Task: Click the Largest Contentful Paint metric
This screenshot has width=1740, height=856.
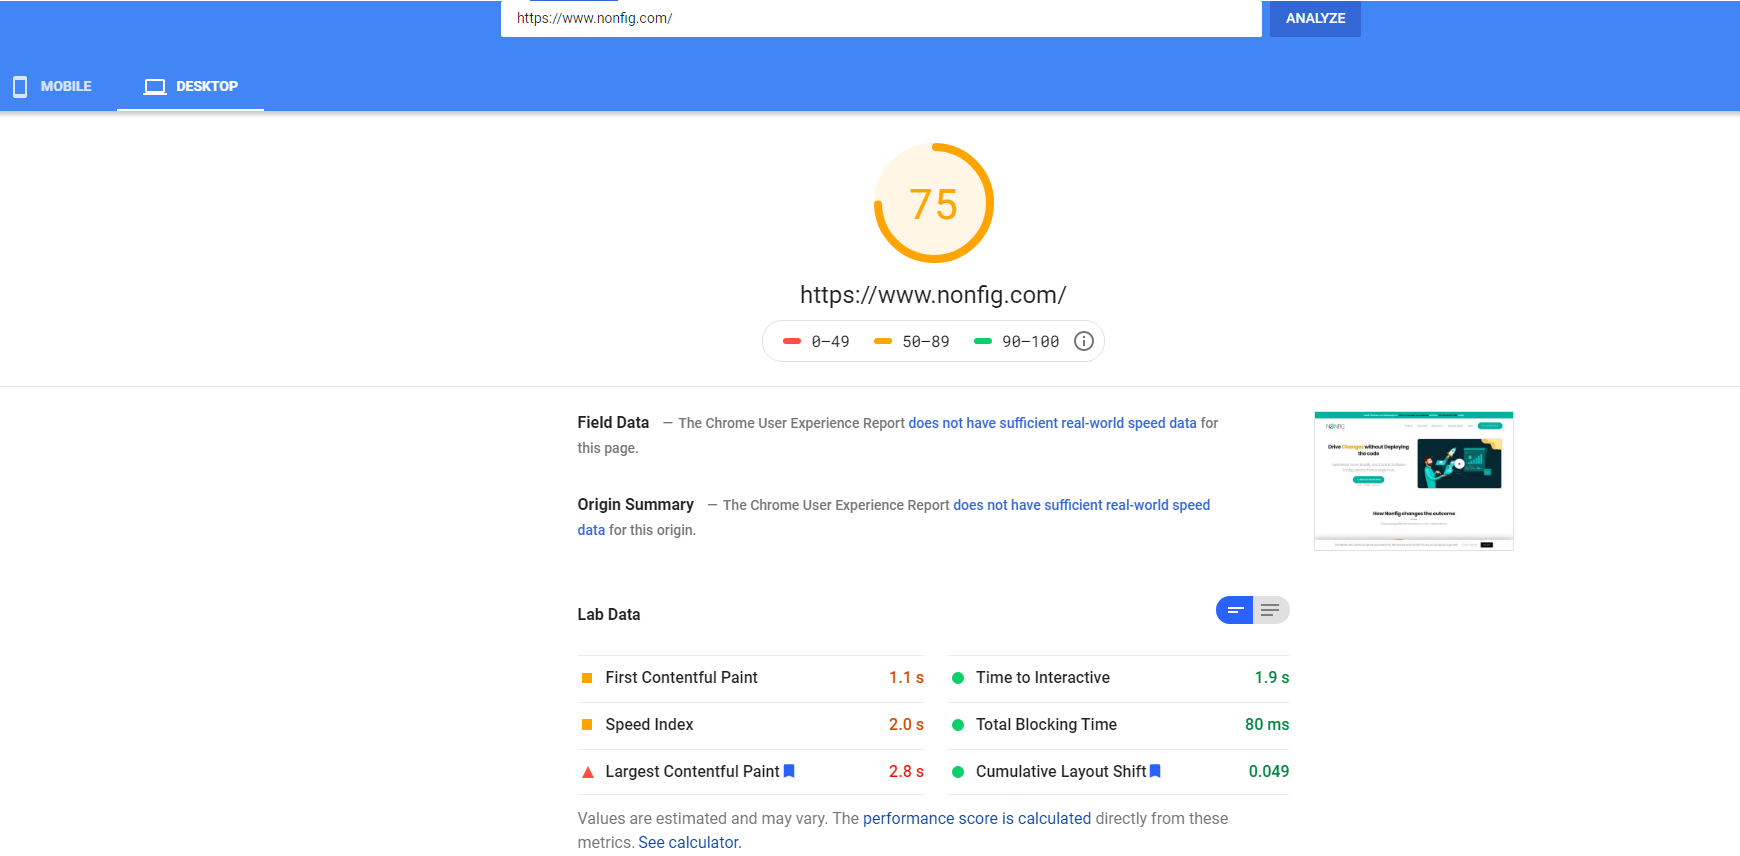Action: coord(751,772)
